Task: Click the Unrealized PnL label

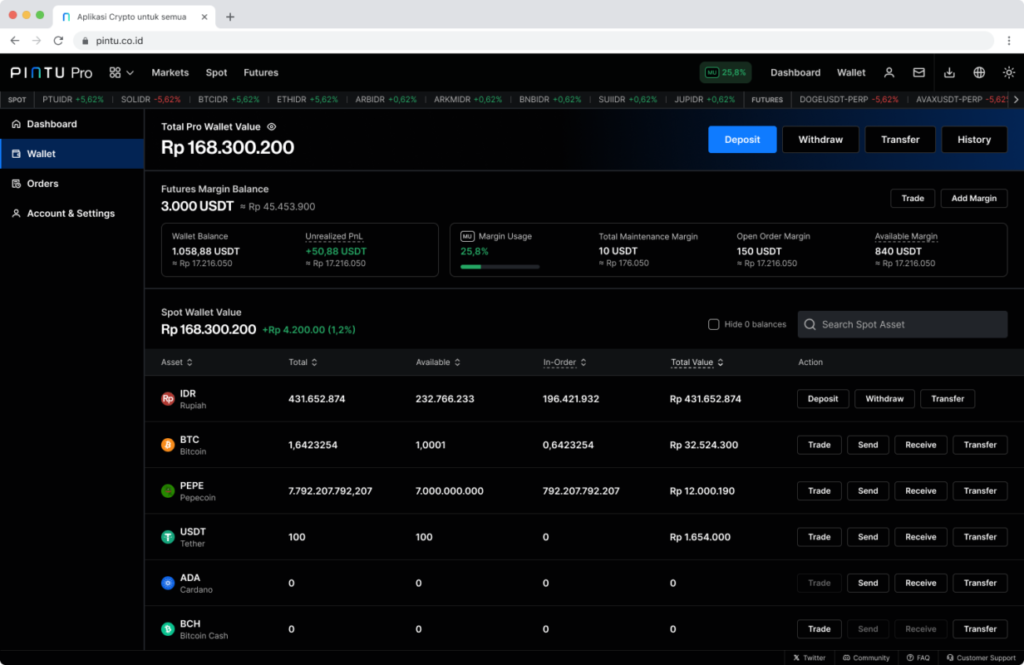Action: tap(334, 236)
